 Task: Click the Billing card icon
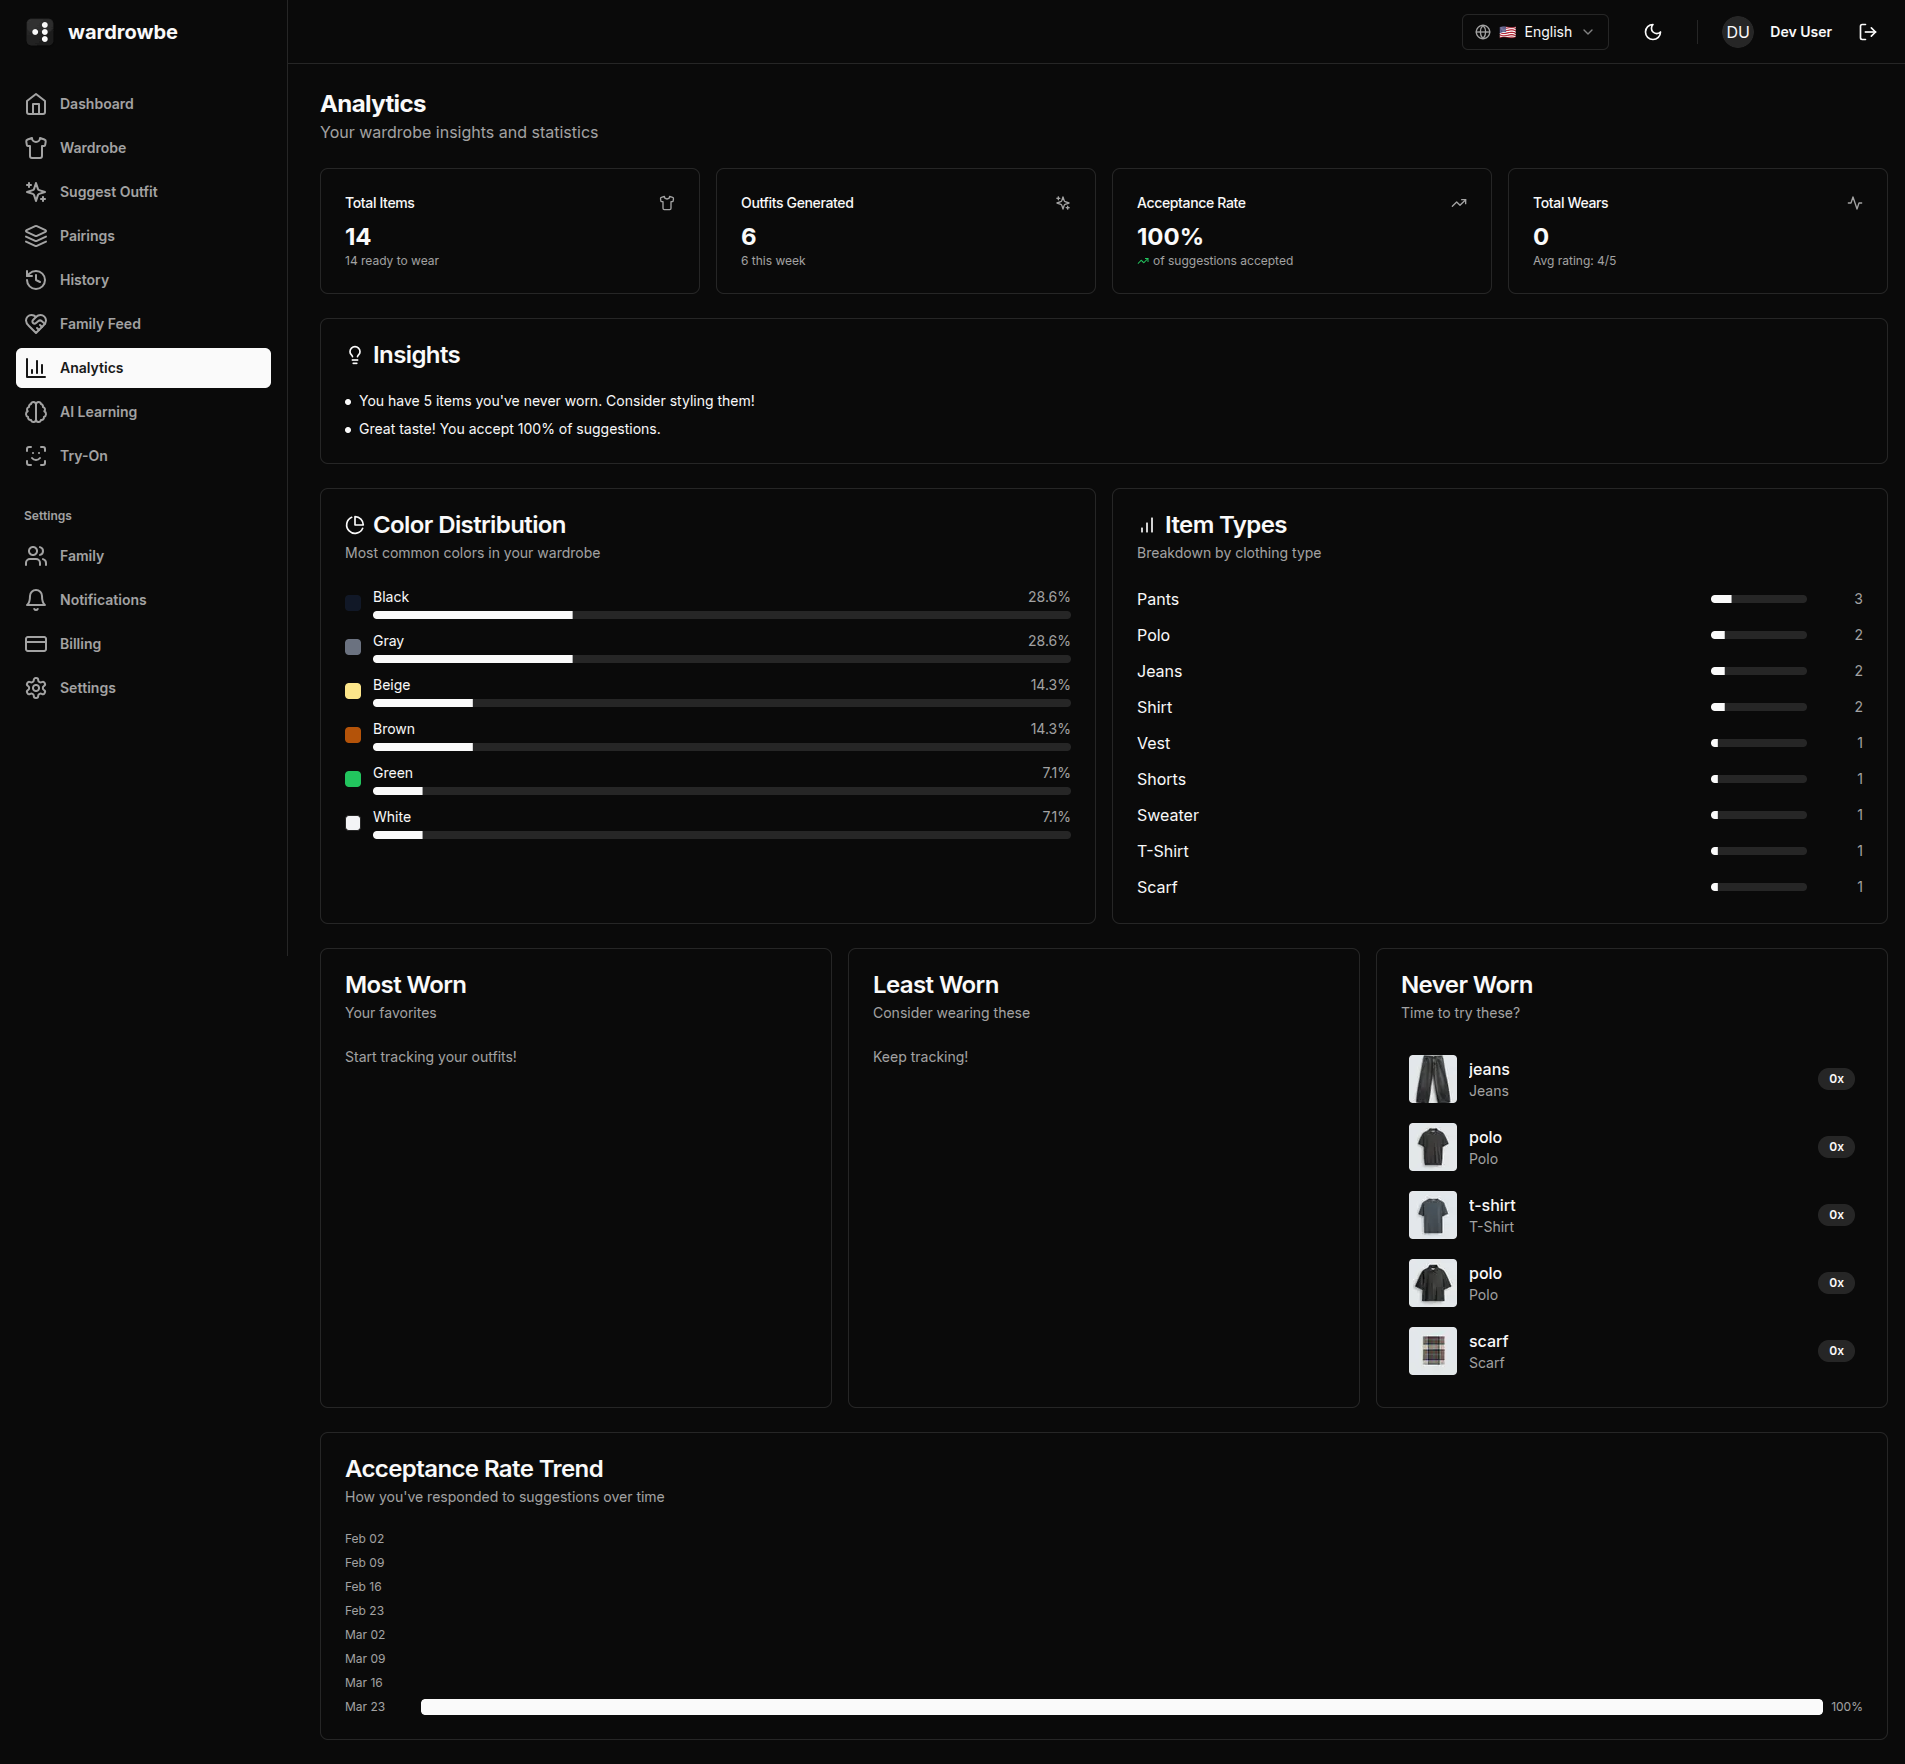[36, 643]
